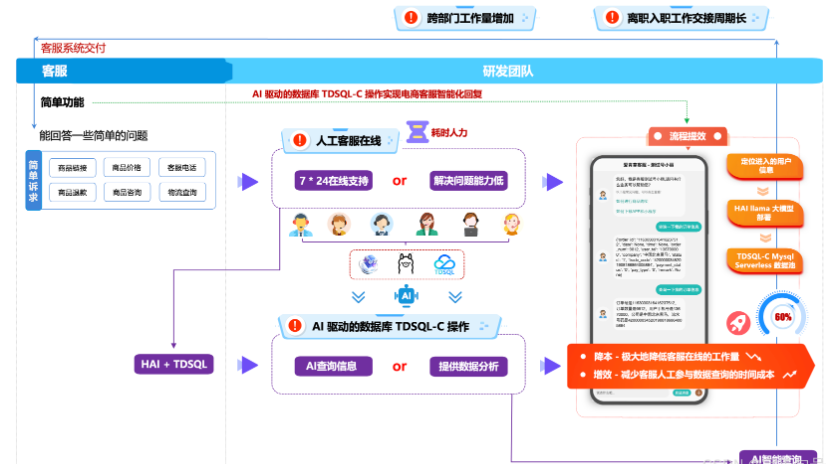
Task: Click the 物流查询 box
Action: (182, 192)
